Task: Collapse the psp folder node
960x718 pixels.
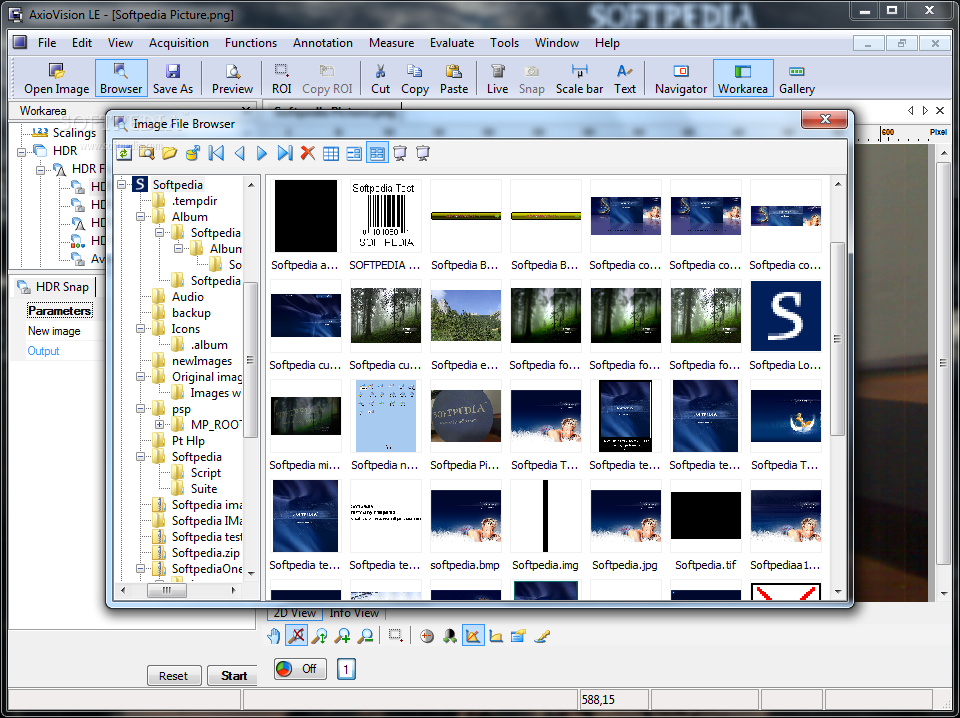Action: pyautogui.click(x=140, y=408)
